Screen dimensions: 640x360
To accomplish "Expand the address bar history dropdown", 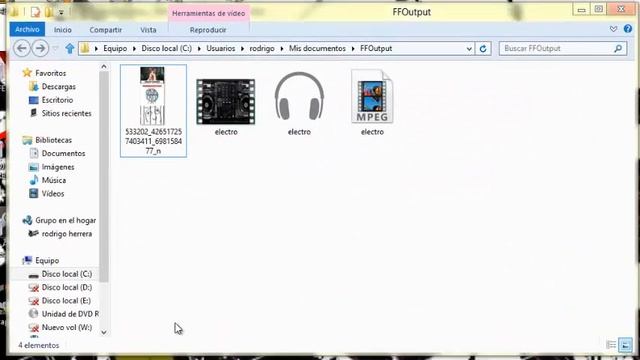I will pyautogui.click(x=469, y=49).
